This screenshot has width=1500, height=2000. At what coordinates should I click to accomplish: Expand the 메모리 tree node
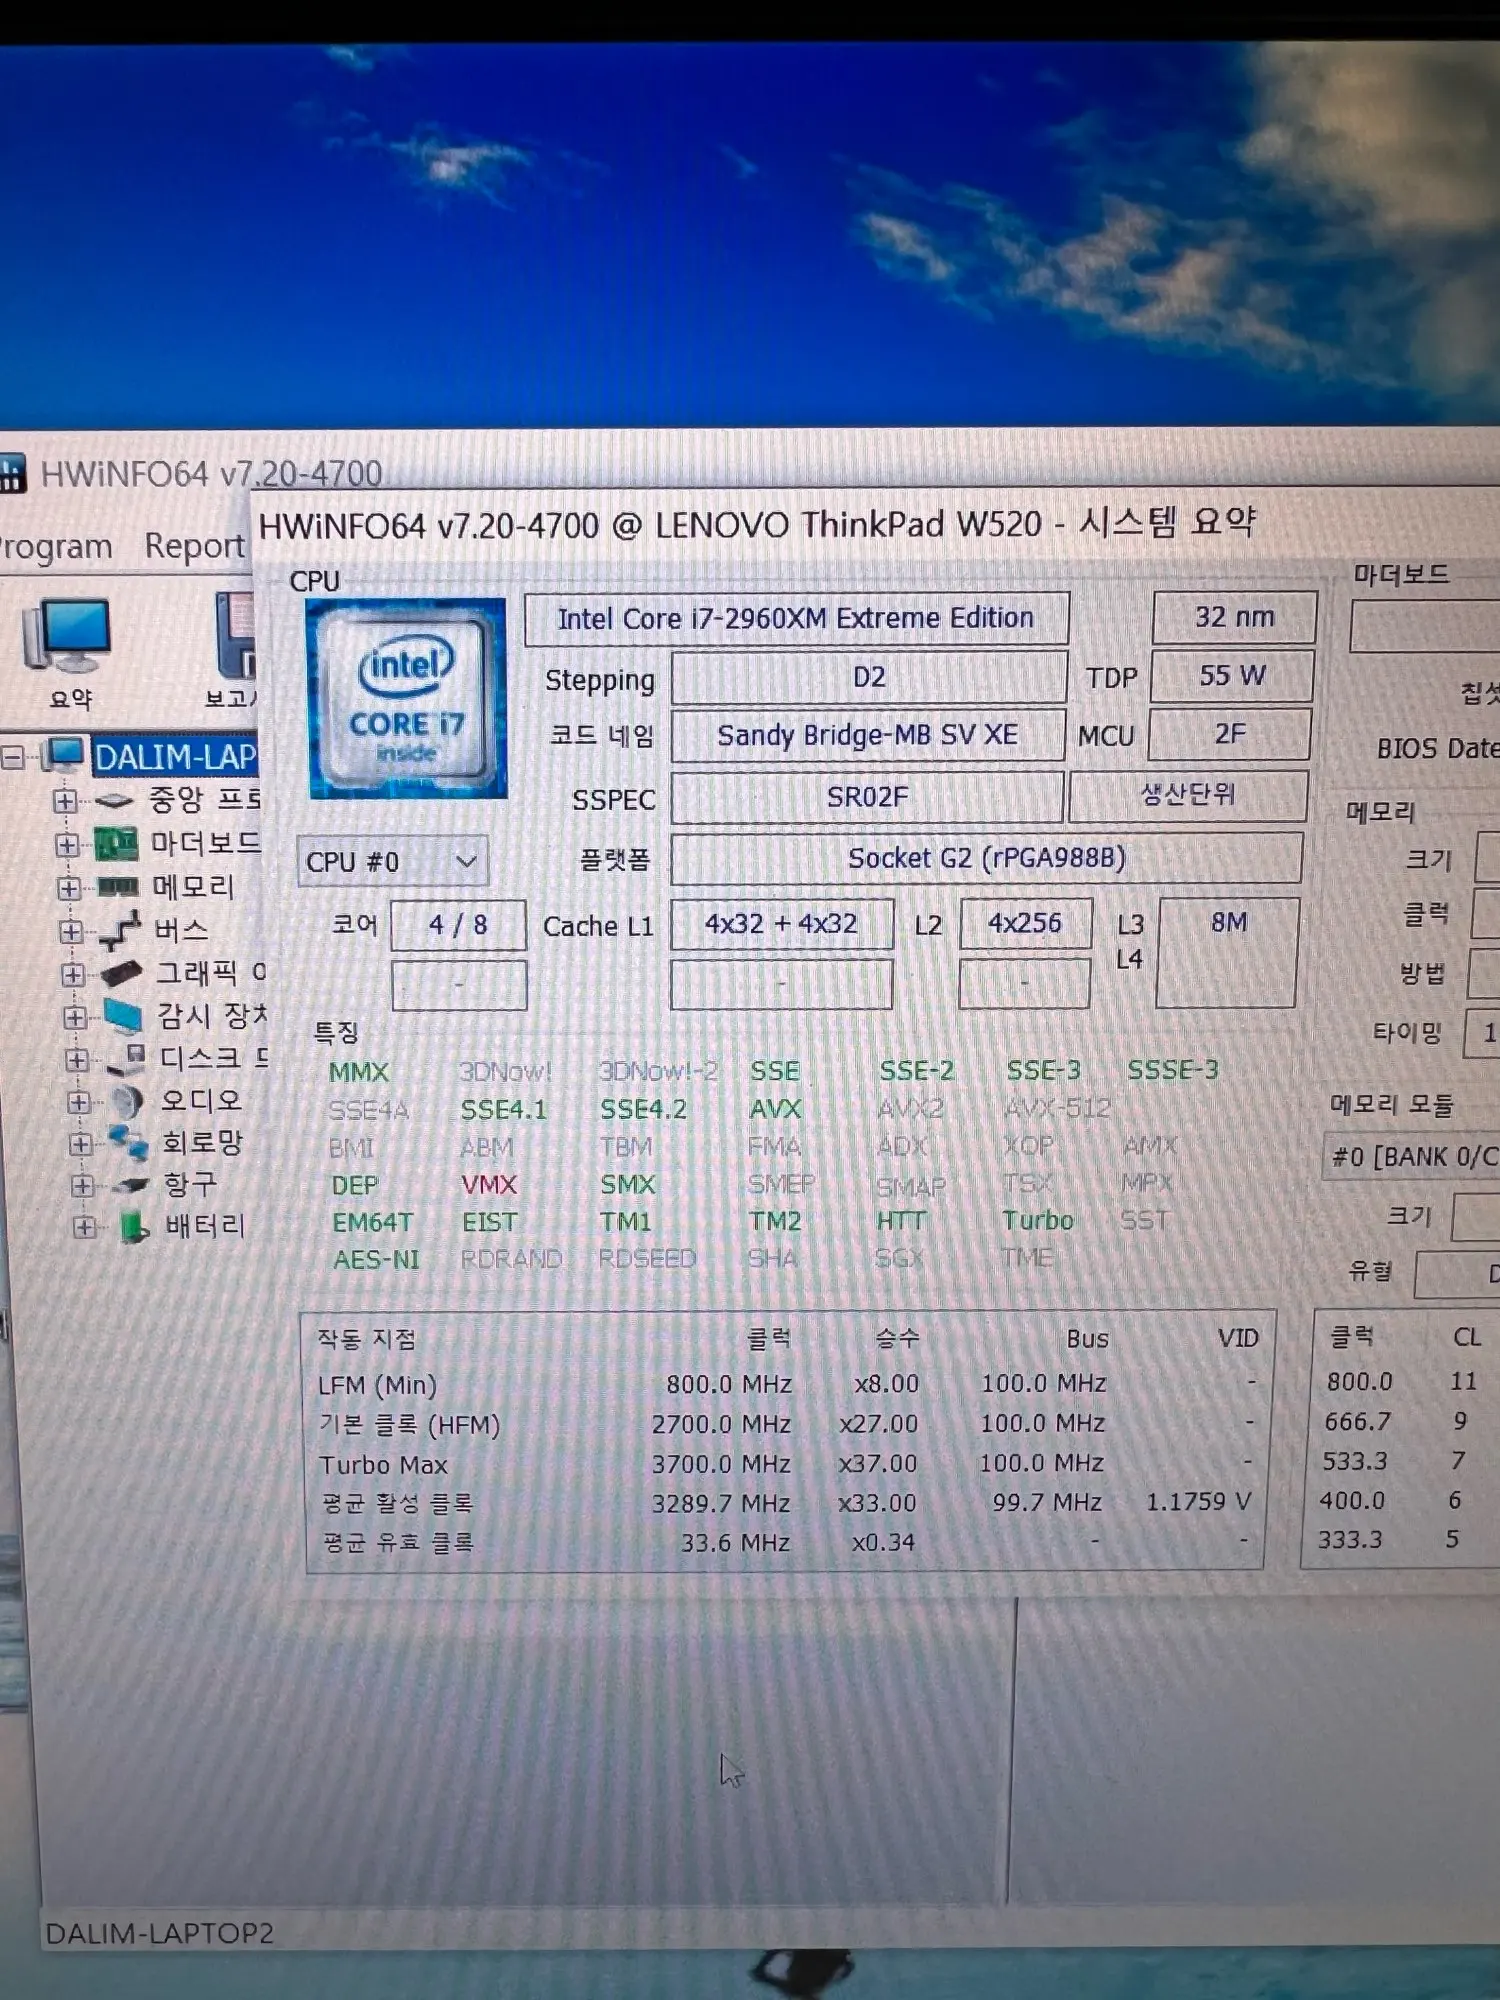69,888
